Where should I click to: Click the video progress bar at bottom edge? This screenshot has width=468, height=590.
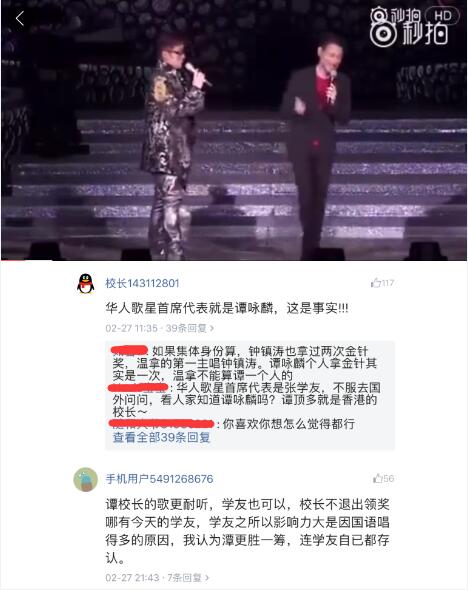pyautogui.click(x=234, y=260)
